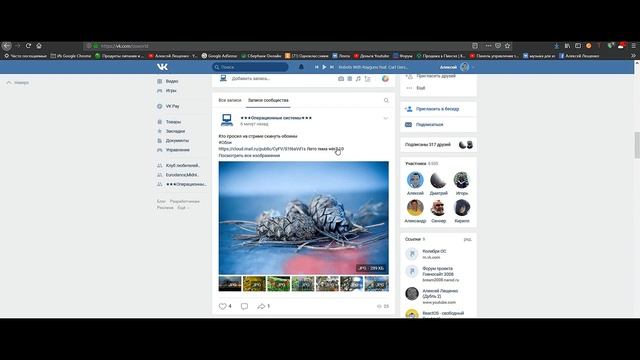Like the post with the heart icon
The width and height of the screenshot is (640, 360).
(222, 306)
